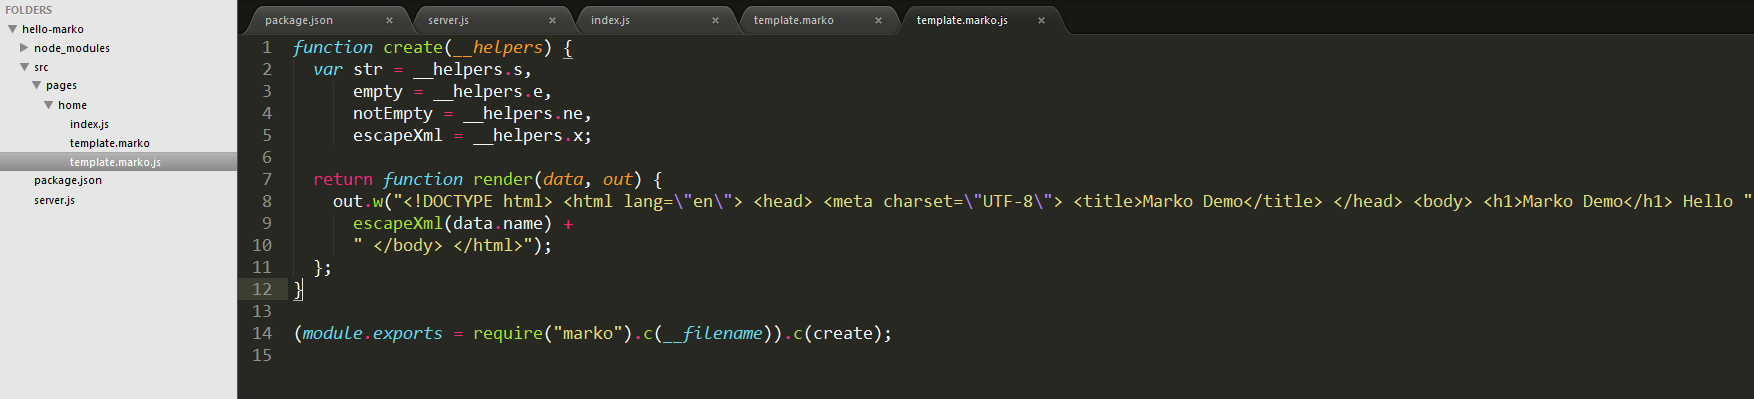Image resolution: width=1754 pixels, height=399 pixels.
Task: Collapse the home folder arrow
Action: coord(48,104)
